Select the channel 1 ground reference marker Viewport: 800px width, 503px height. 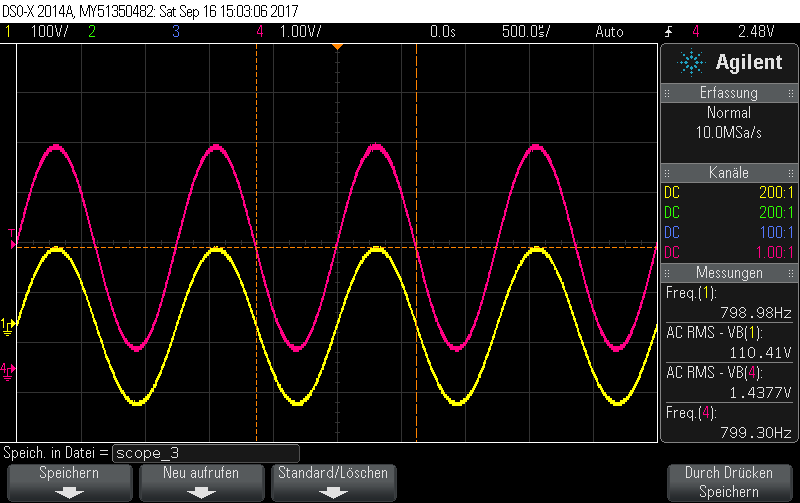coord(8,327)
